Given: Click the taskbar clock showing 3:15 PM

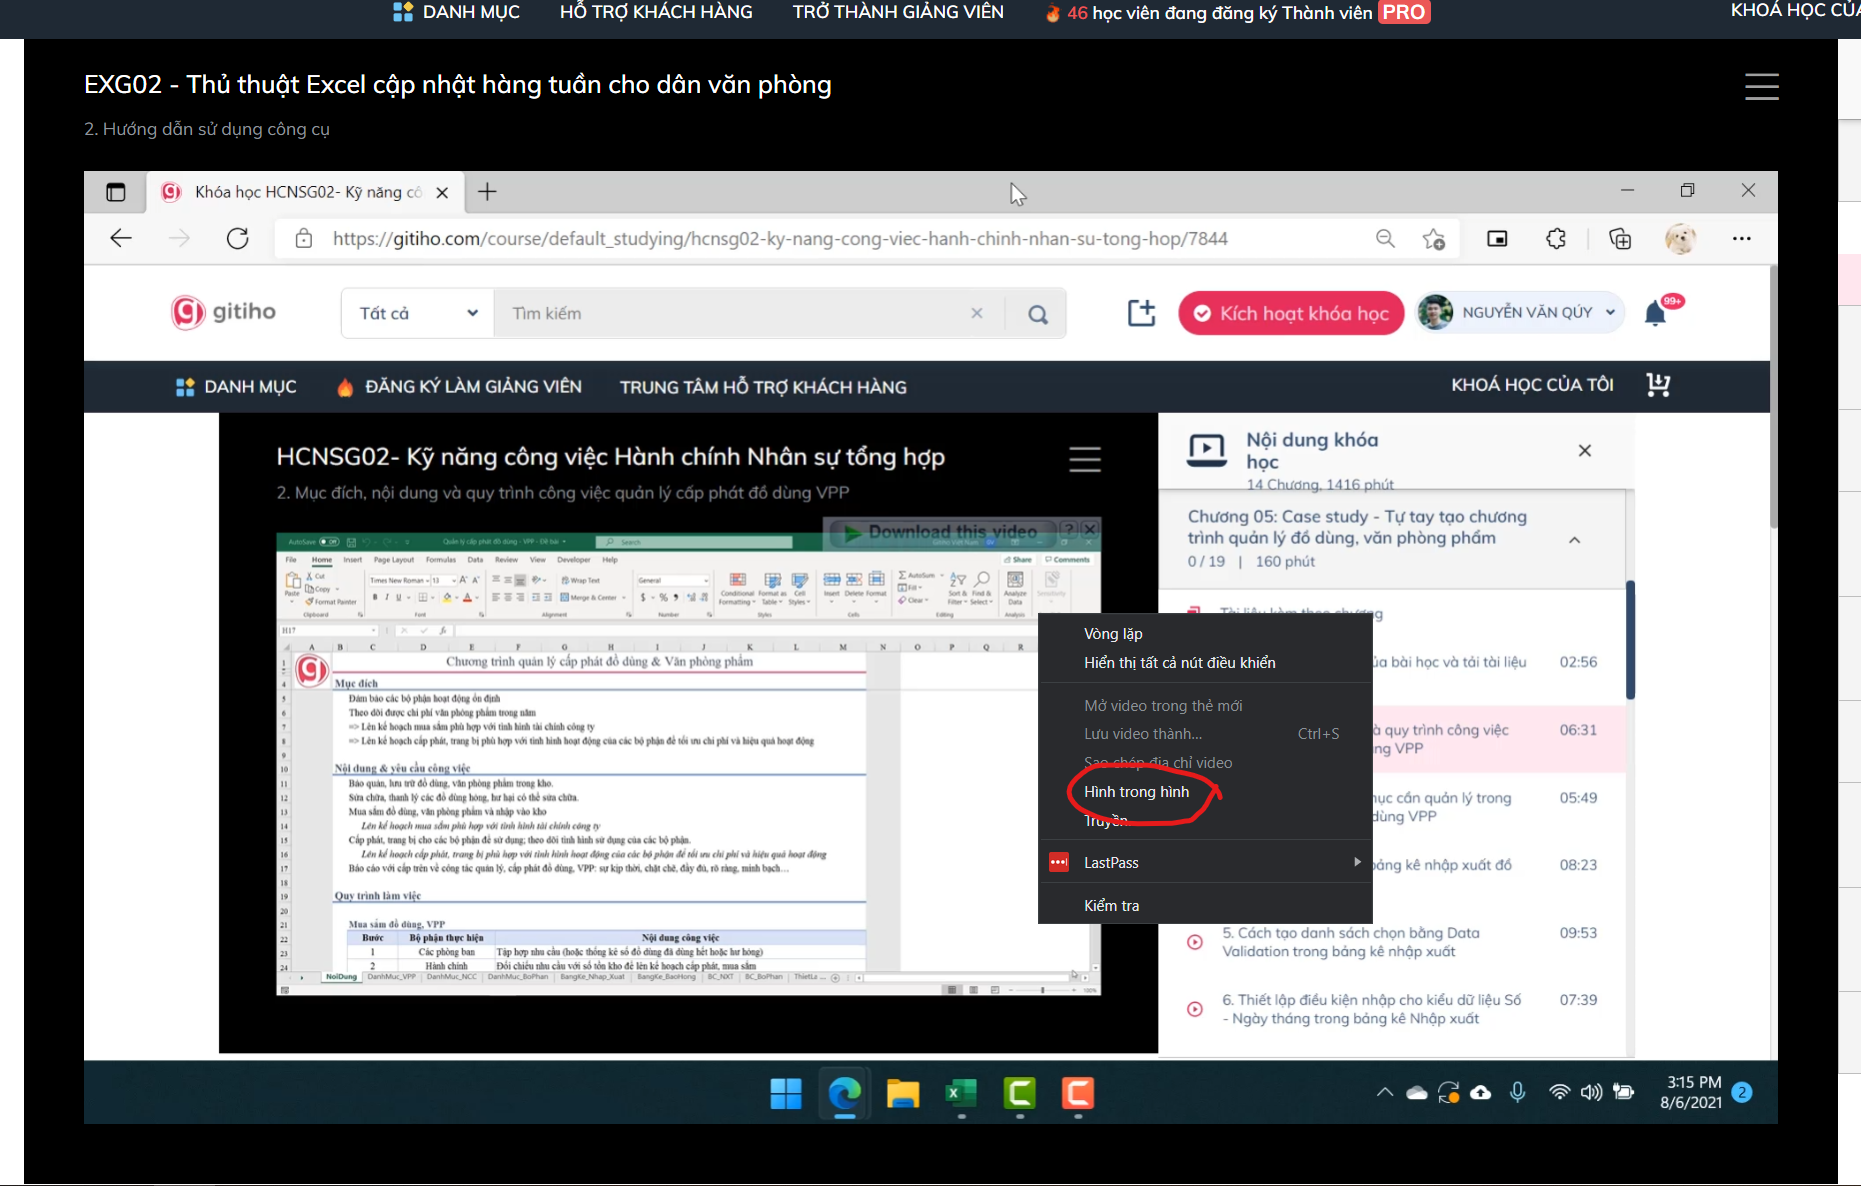Looking at the screenshot, I should [1691, 1092].
